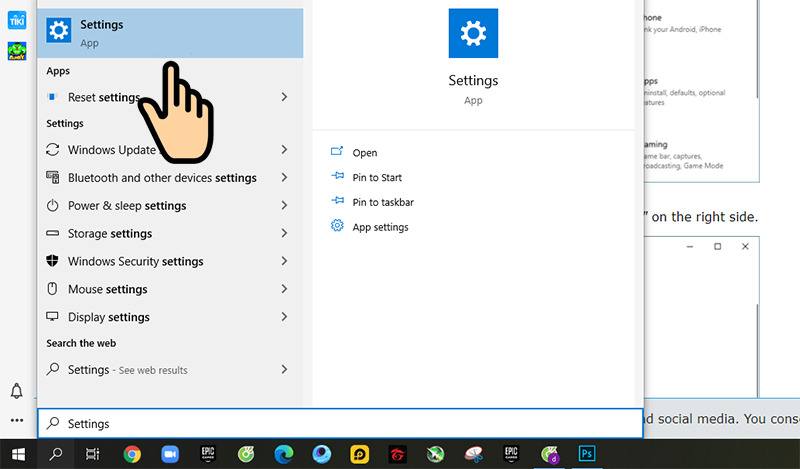Click the Windows Update refresh icon
This screenshot has height=469, width=800.
click(x=53, y=150)
